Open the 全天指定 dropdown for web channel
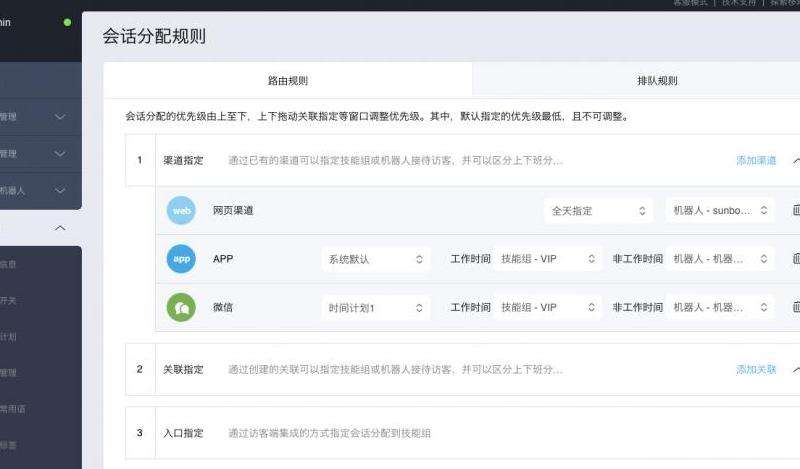Viewport: 800px width, 469px height. point(598,211)
